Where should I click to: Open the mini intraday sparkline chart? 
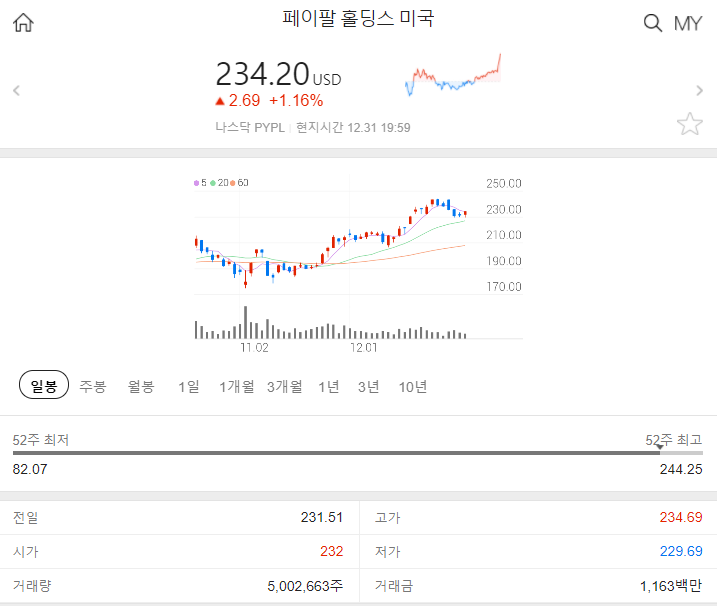(453, 75)
